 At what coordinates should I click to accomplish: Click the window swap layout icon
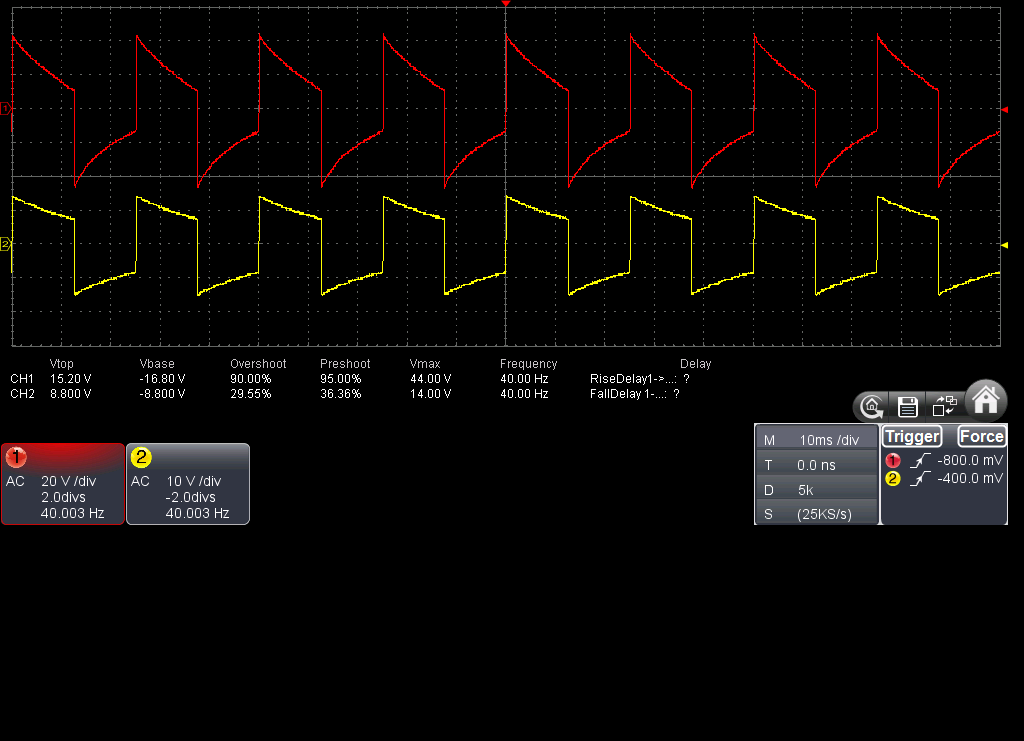click(944, 406)
